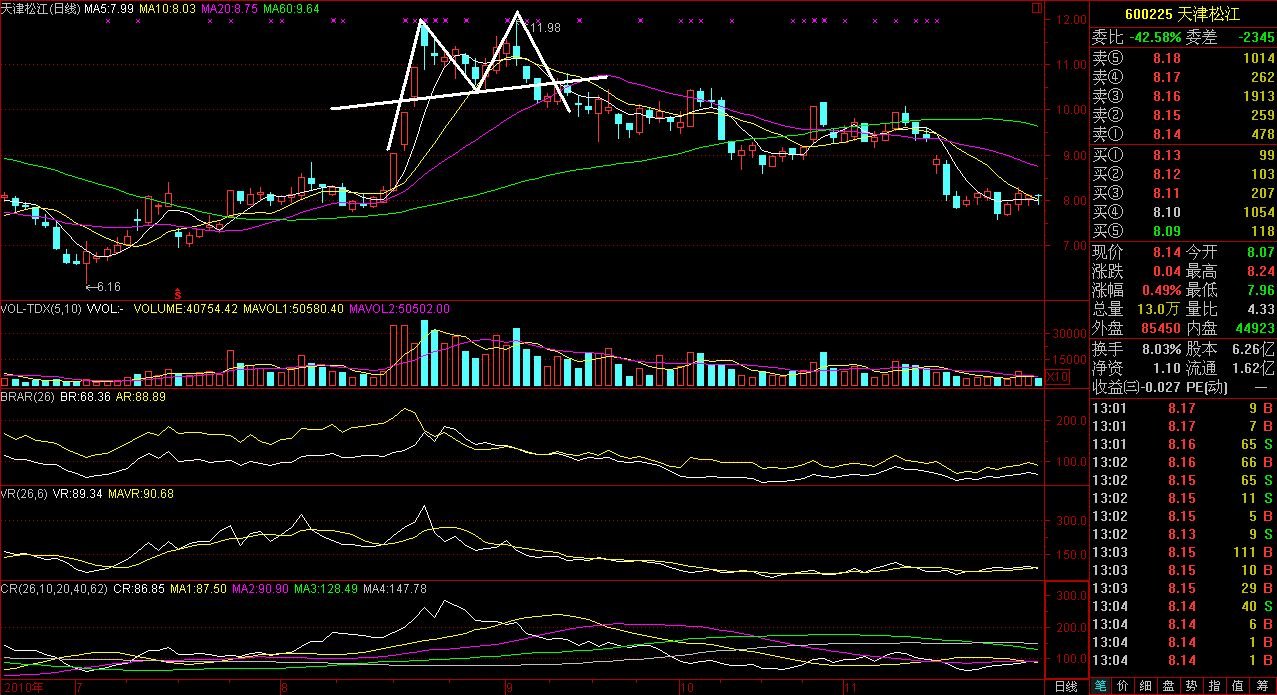
Task: Select the MA60:9.64 indicator label
Action: tap(292, 8)
